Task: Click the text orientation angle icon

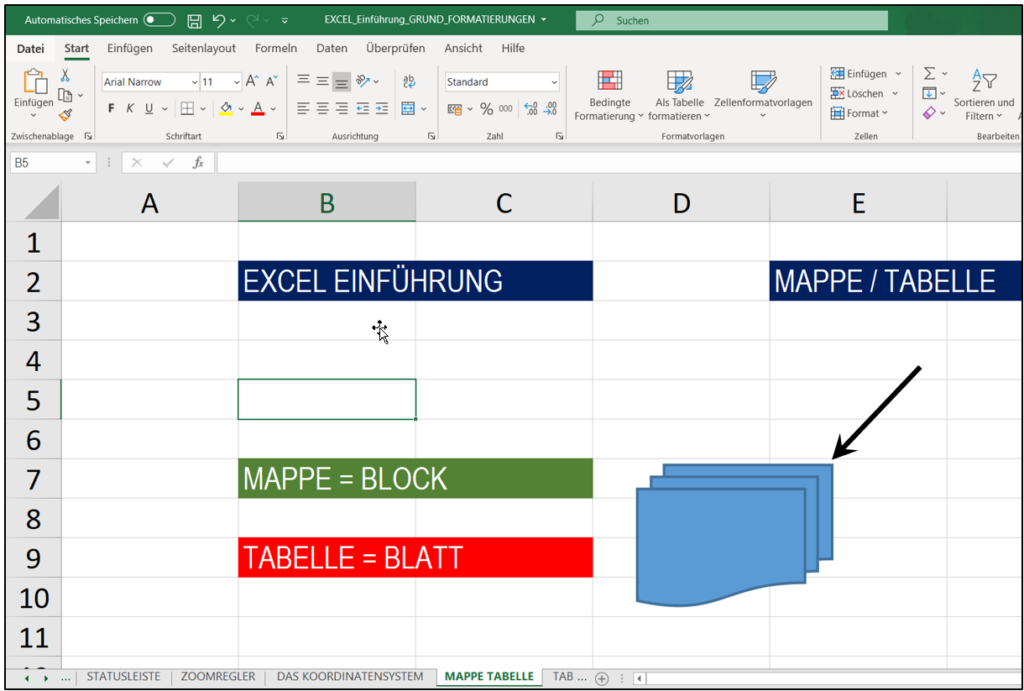Action: pyautogui.click(x=363, y=82)
